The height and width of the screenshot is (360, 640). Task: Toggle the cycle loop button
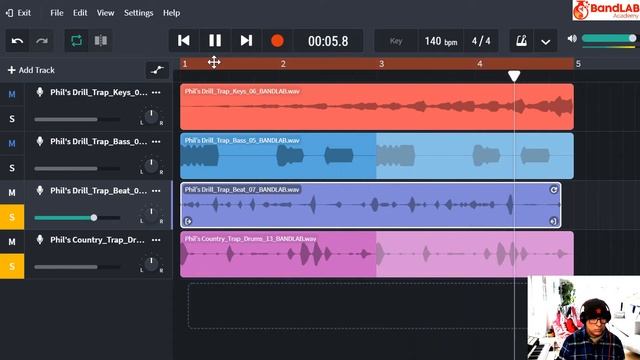76,41
